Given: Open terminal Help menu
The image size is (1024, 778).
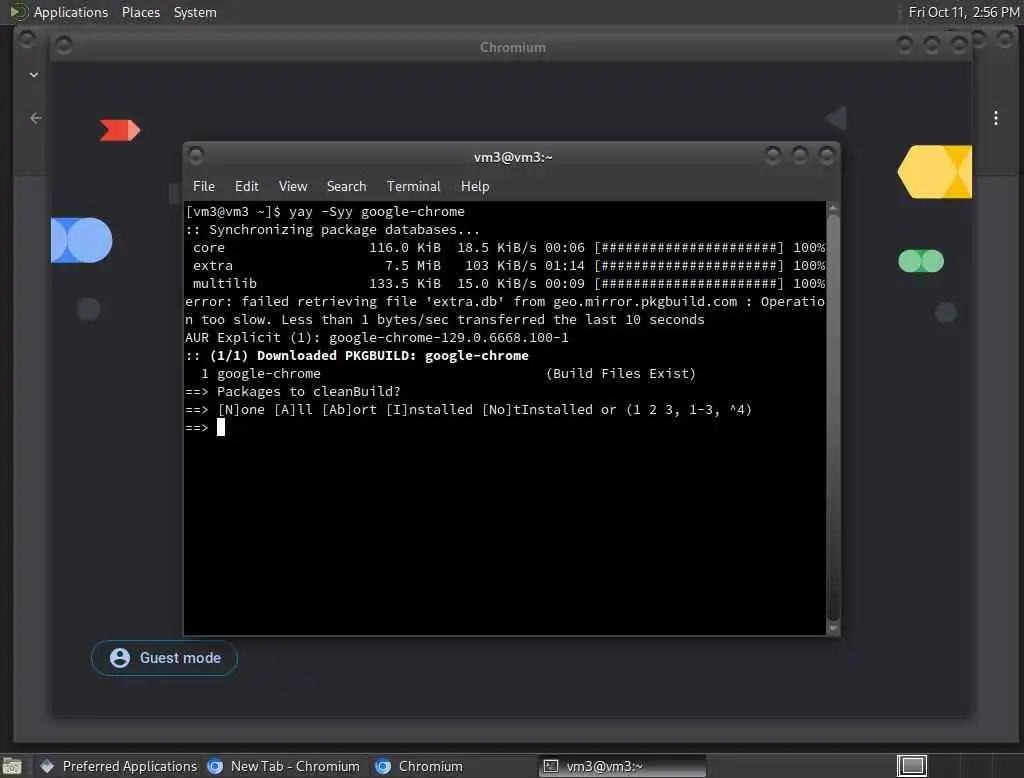Looking at the screenshot, I should click(x=475, y=186).
